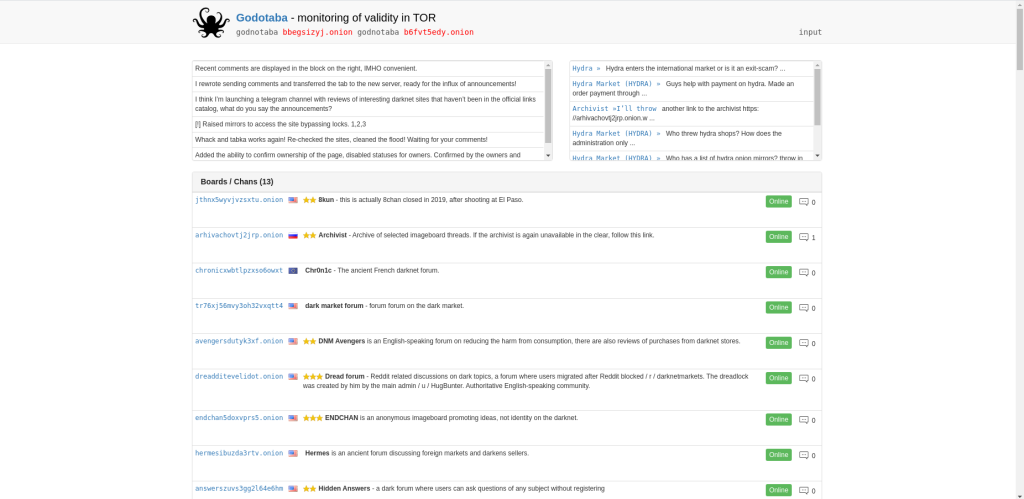Screen dimensions: 1024x499
Task: Click the US flag in Hermes row
Action: [293, 454]
